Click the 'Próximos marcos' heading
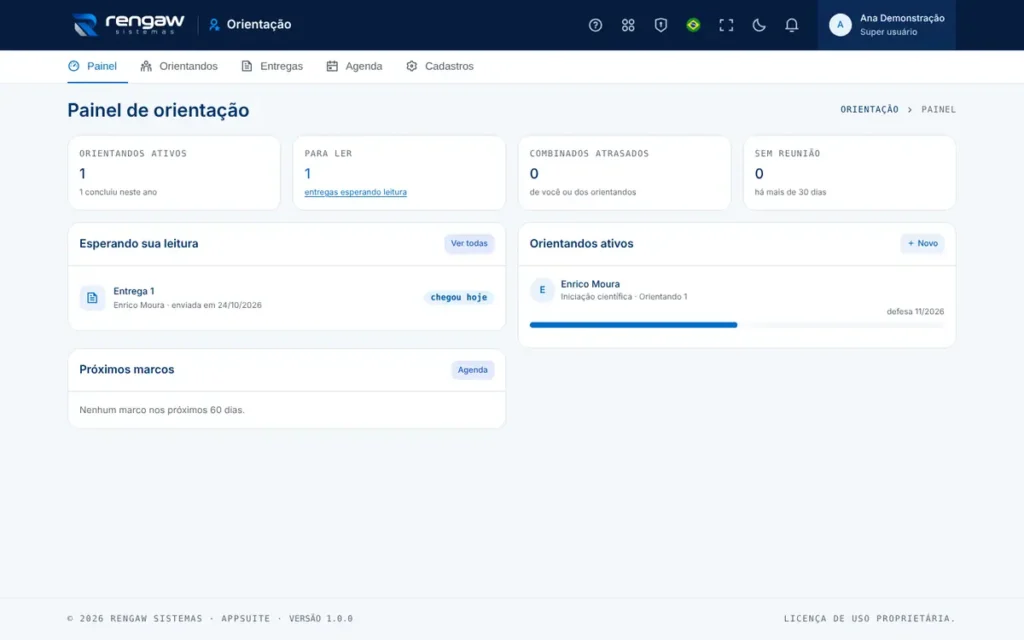The image size is (1024, 640). [x=127, y=370]
